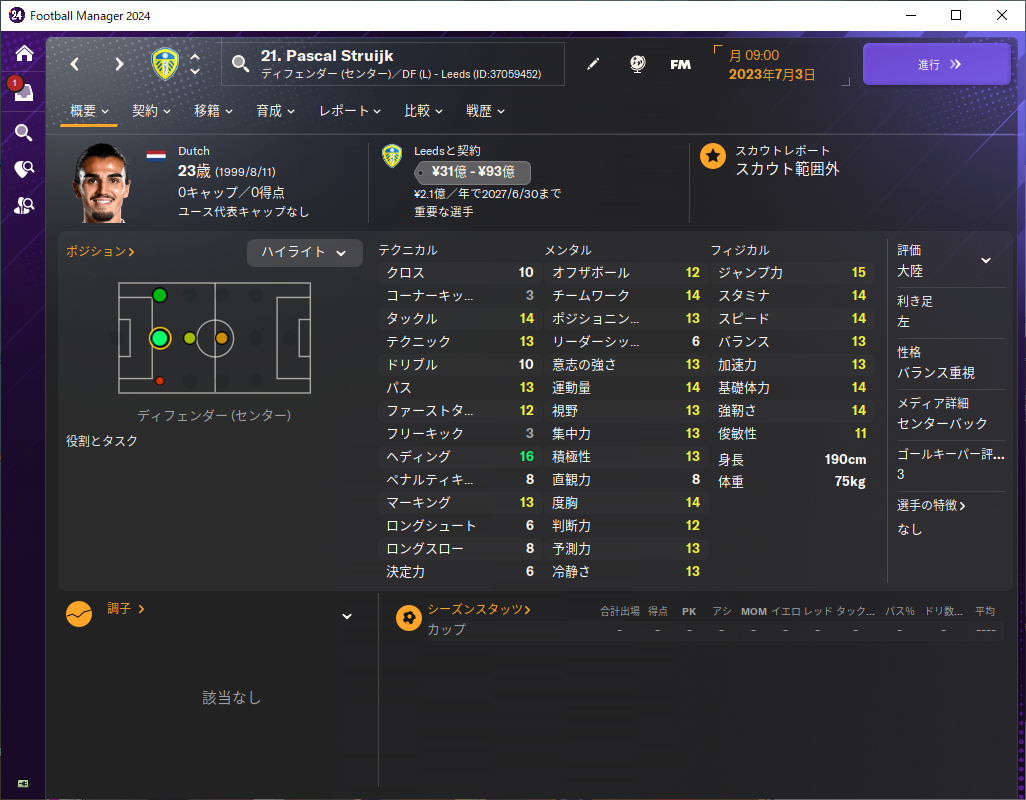Open the inbox icon with notification badge

23,91
